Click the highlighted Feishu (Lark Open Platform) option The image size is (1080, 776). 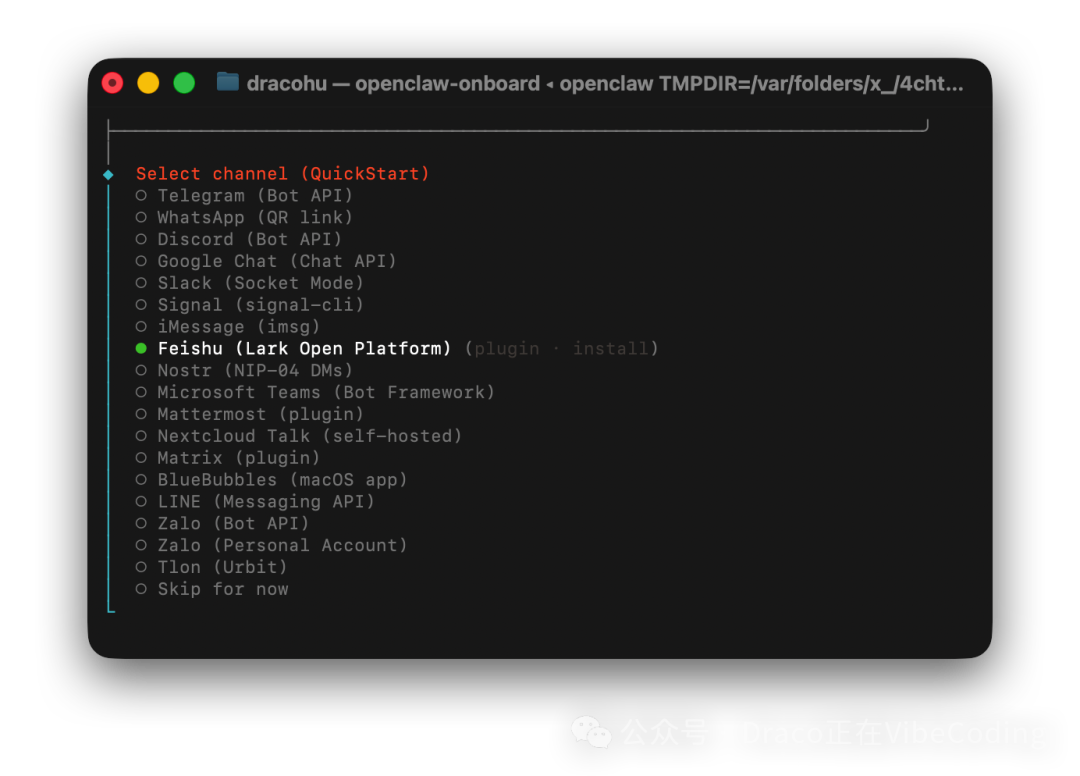[302, 348]
